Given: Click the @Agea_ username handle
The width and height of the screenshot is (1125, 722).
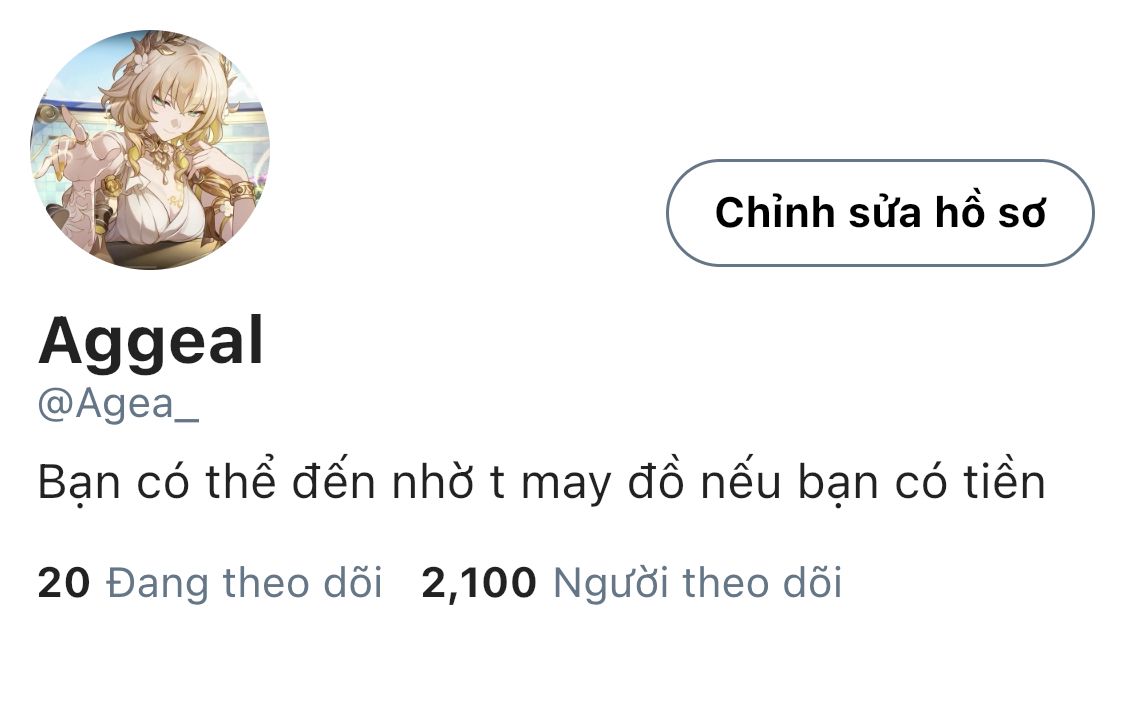Looking at the screenshot, I should click(x=118, y=404).
